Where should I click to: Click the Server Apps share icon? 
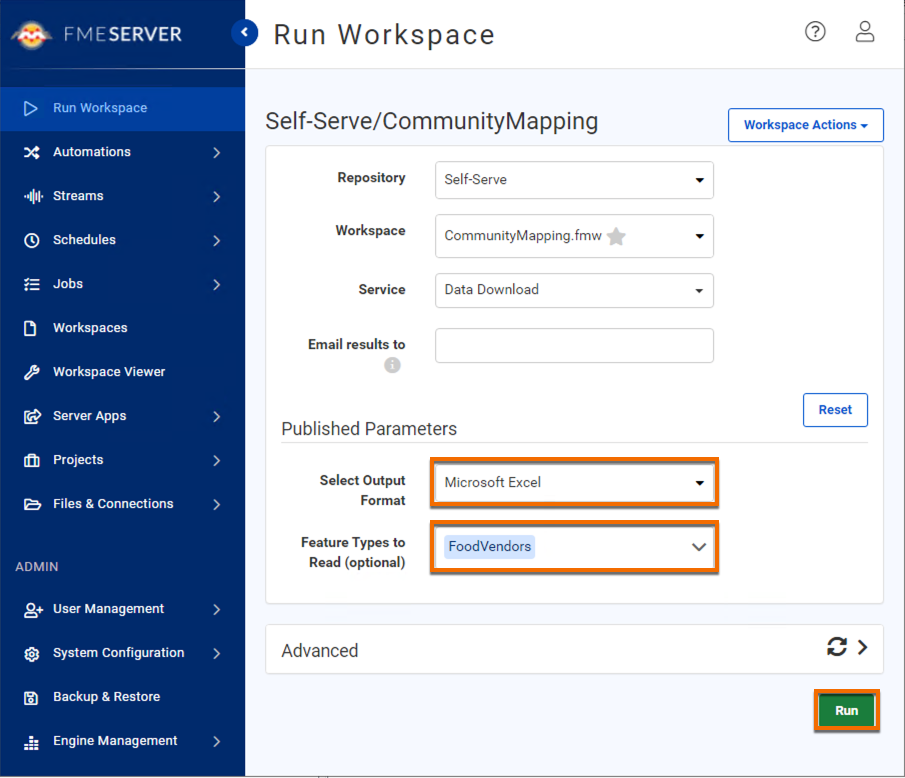tap(32, 416)
